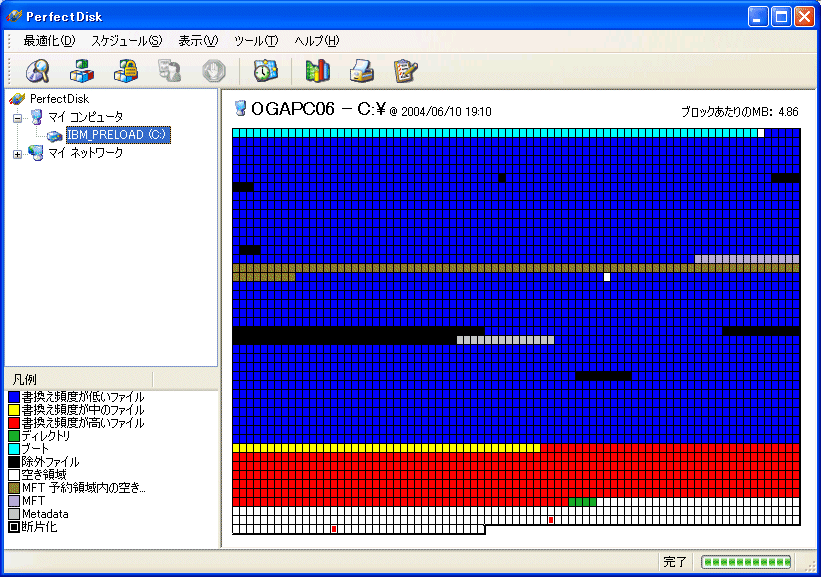821x577 pixels.
Task: Click the greyed-out stop hand icon
Action: pyautogui.click(x=214, y=71)
